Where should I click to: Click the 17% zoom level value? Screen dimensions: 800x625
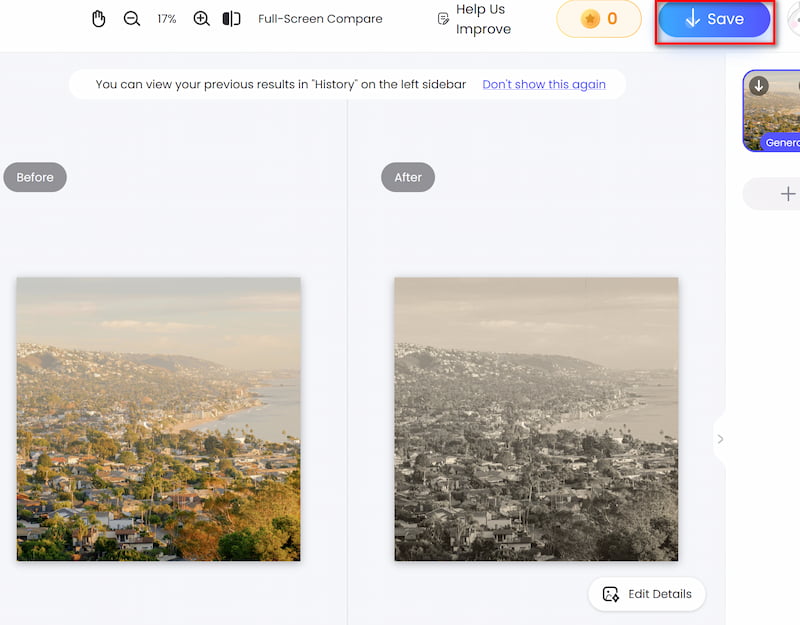click(166, 19)
